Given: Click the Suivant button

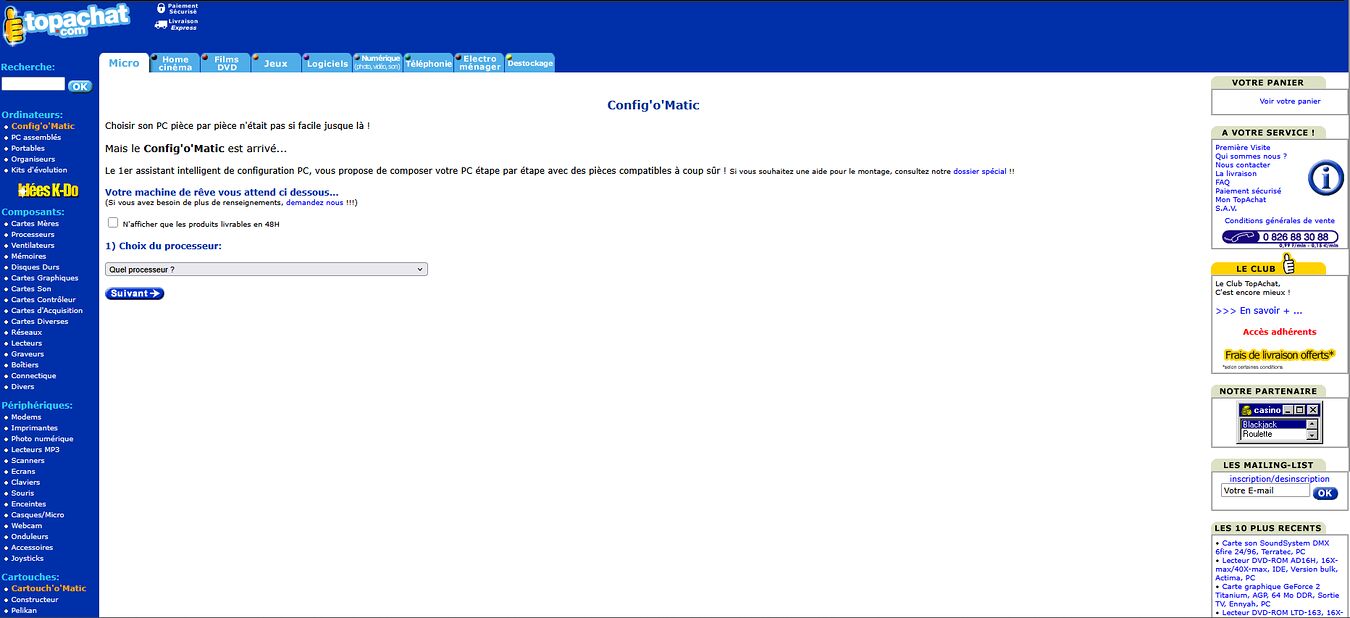Looking at the screenshot, I should [134, 294].
